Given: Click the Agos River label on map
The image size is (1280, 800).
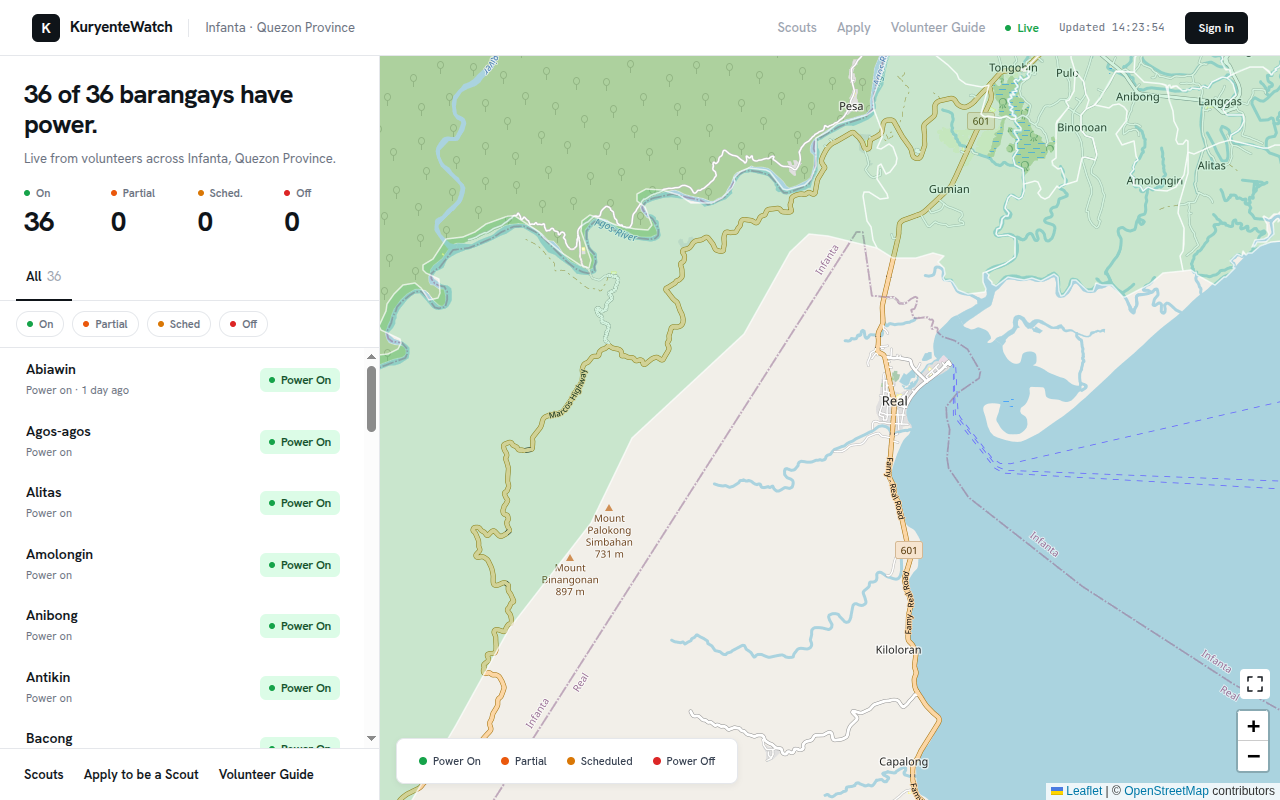Looking at the screenshot, I should [x=615, y=229].
